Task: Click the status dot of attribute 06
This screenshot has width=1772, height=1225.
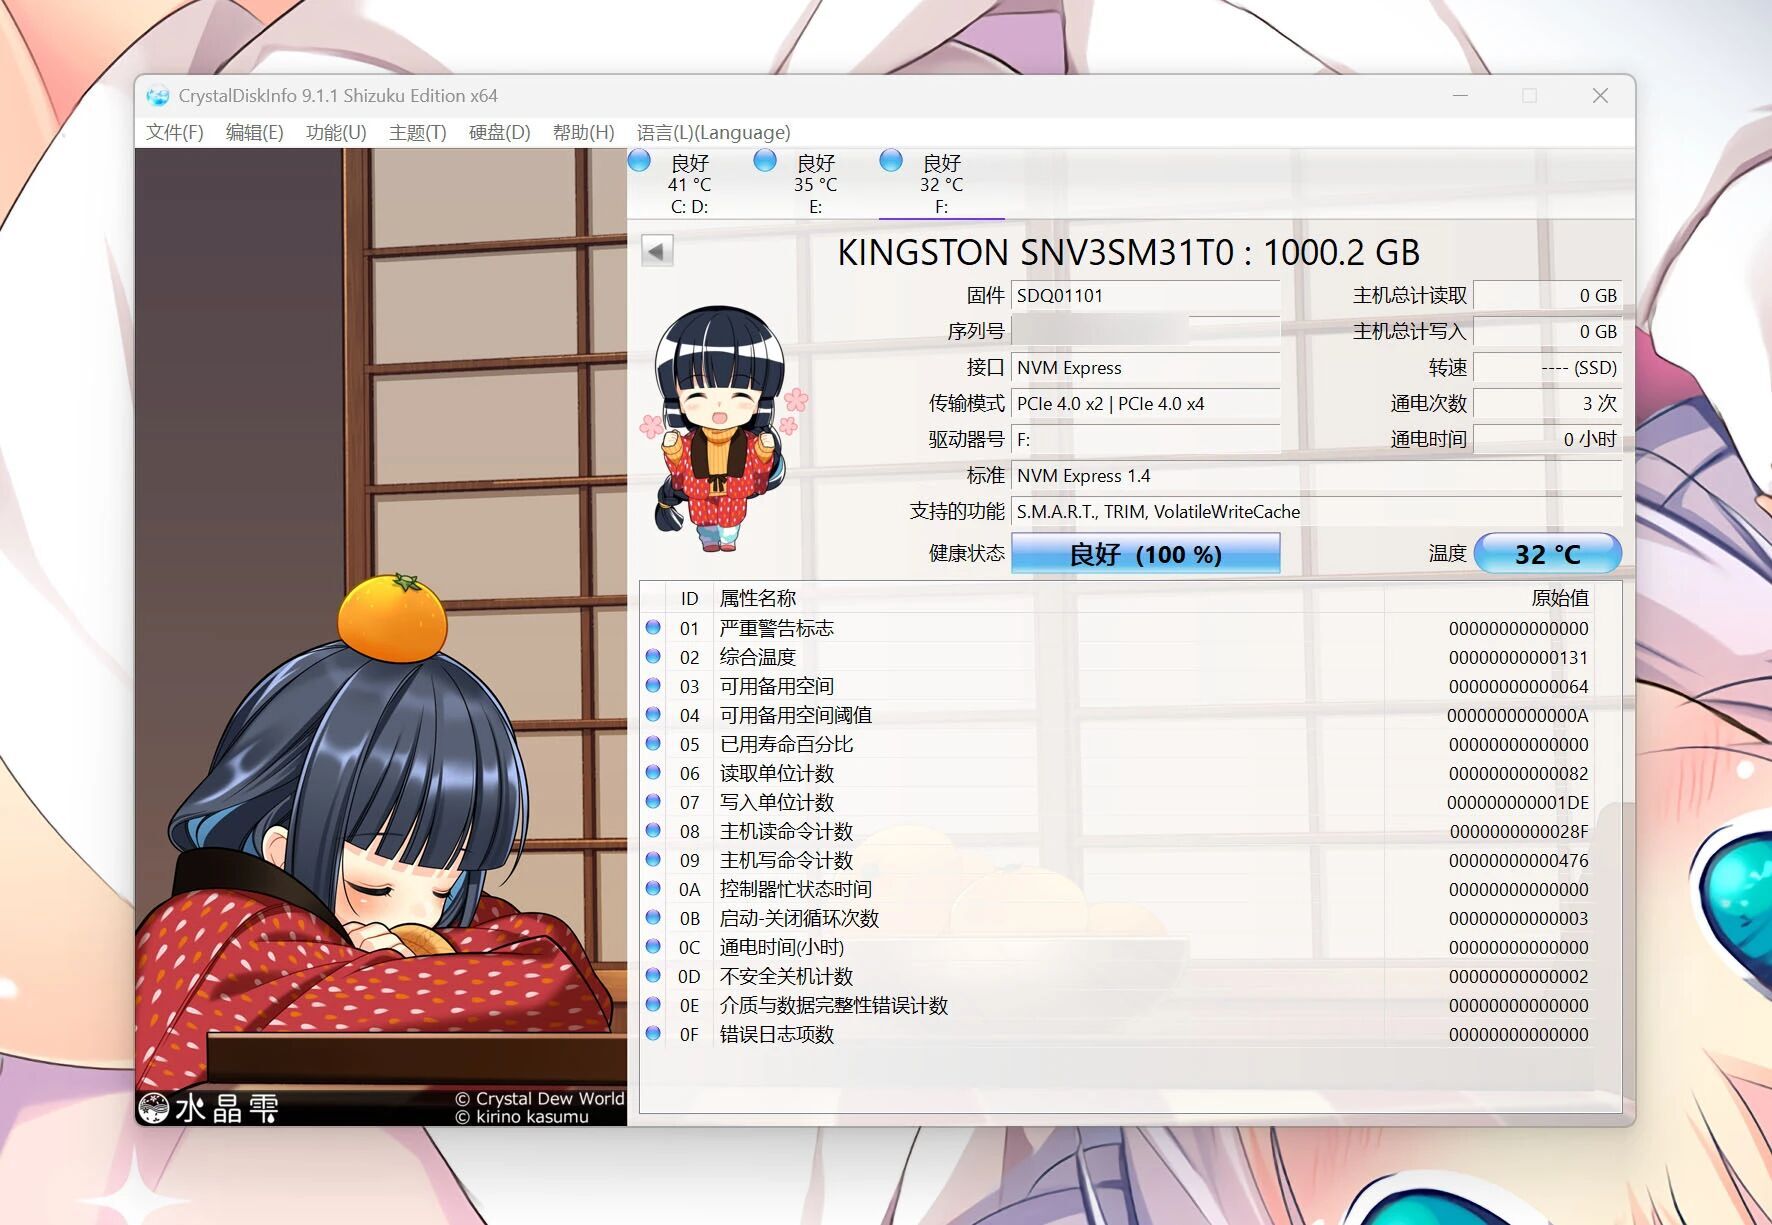Action: click(x=653, y=773)
